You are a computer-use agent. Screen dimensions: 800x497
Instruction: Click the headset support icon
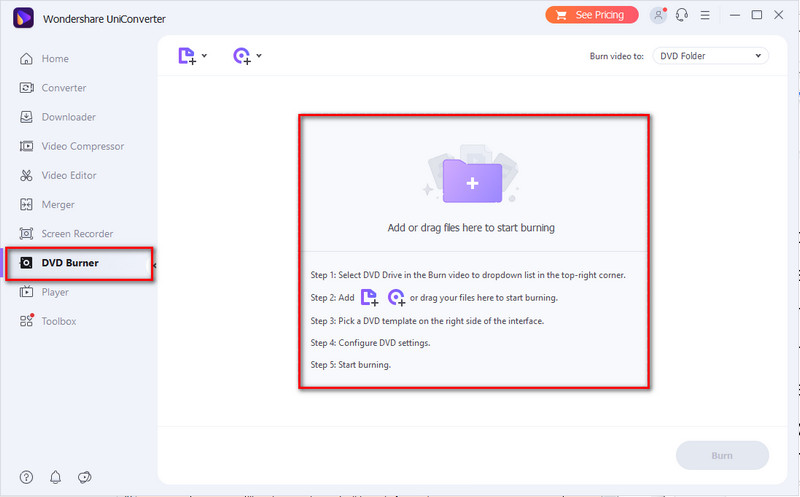tap(683, 15)
